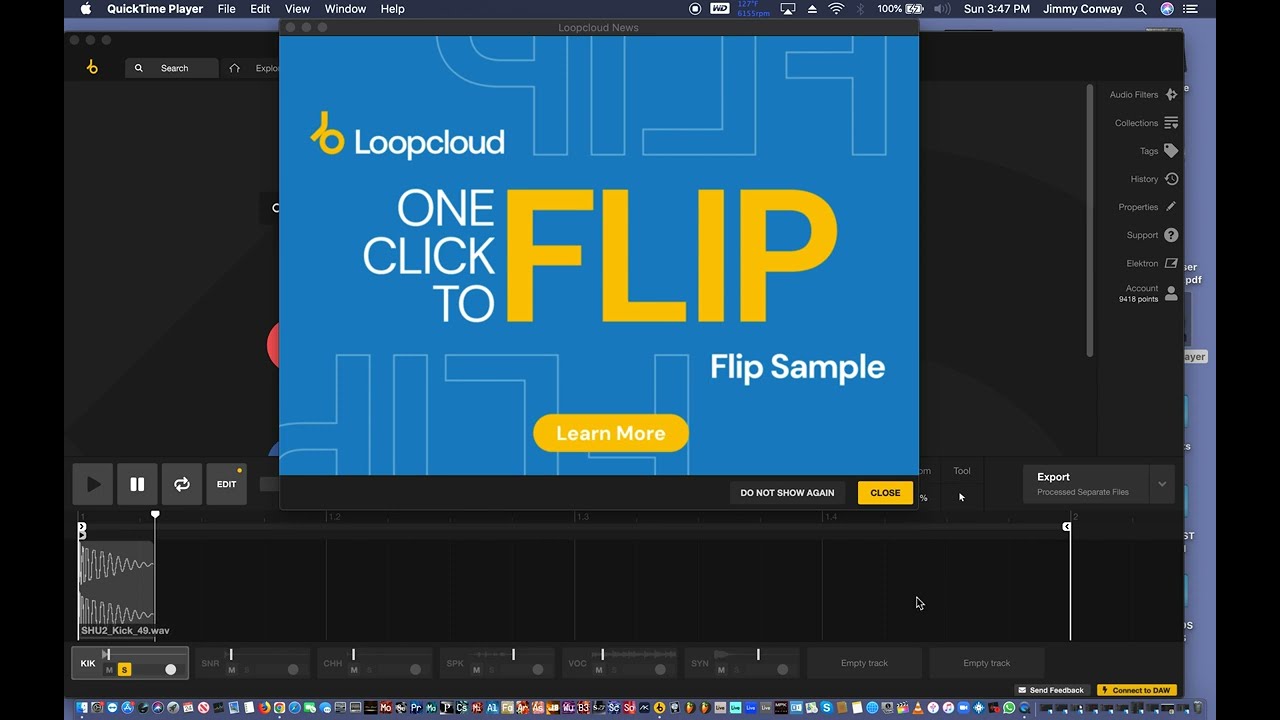Open the Edit menu
The image size is (1280, 720).
click(x=260, y=9)
